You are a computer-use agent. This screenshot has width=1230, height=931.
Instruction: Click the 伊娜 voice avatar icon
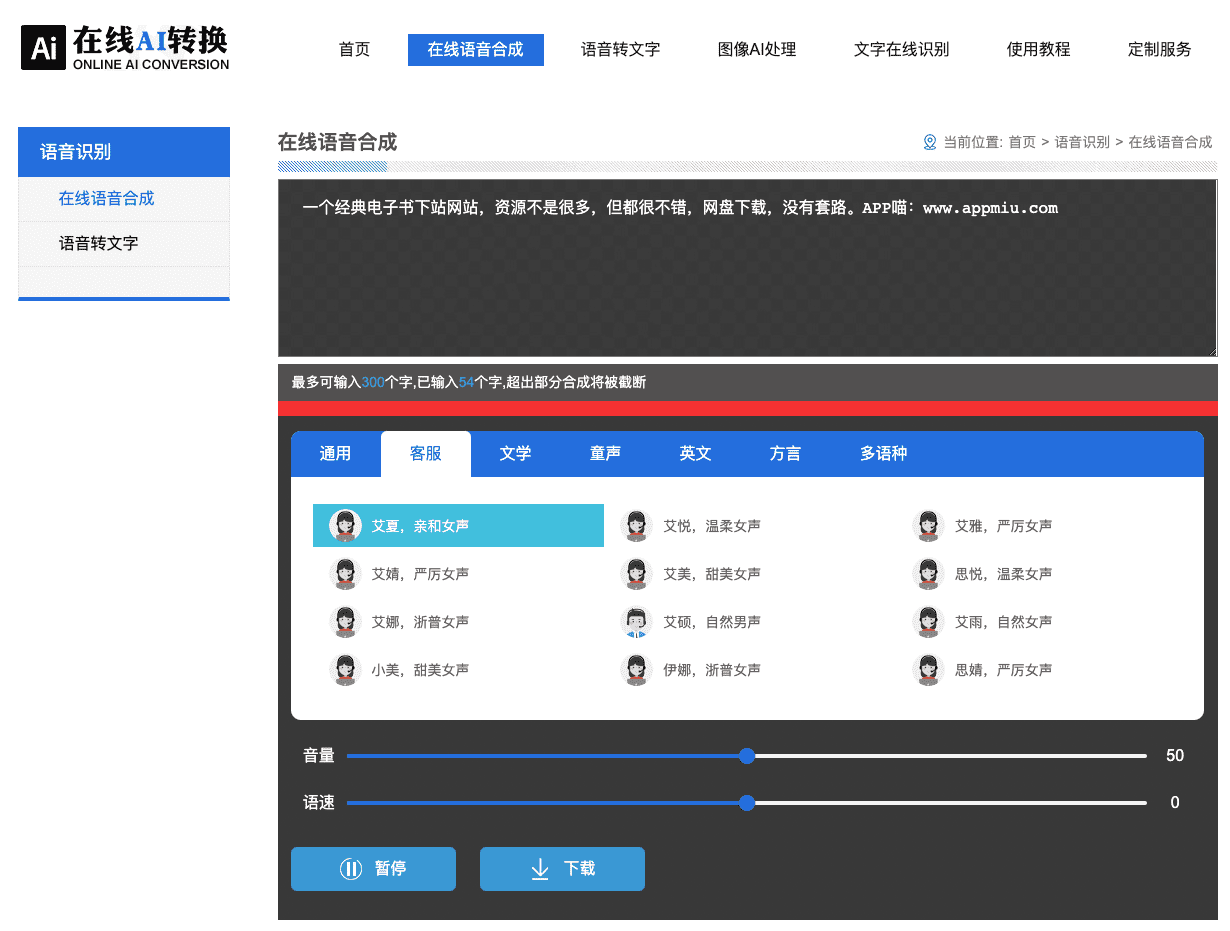click(x=637, y=670)
